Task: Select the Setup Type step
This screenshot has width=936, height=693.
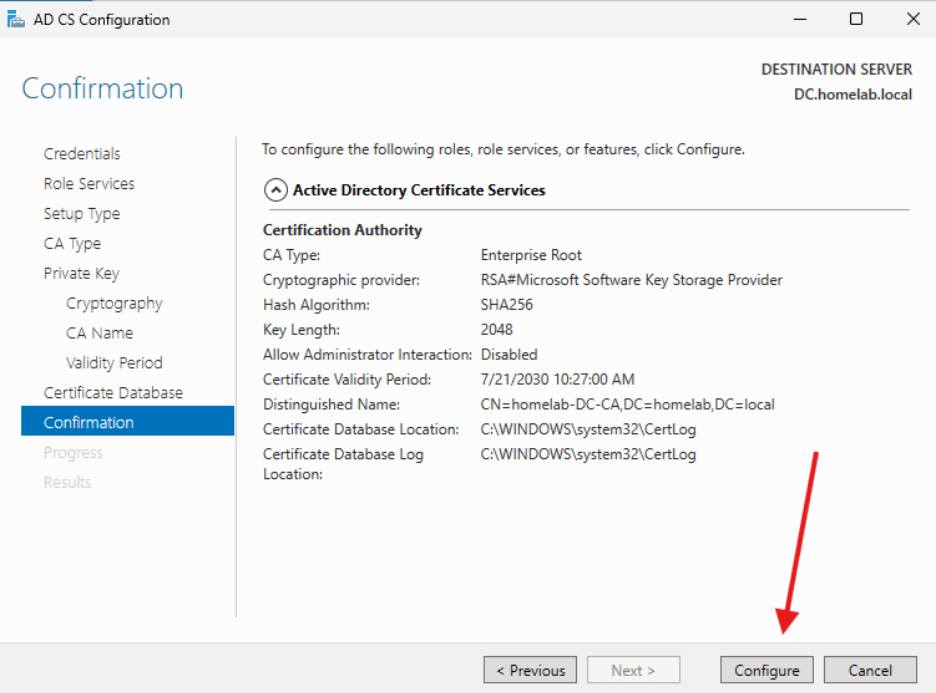Action: pos(82,213)
